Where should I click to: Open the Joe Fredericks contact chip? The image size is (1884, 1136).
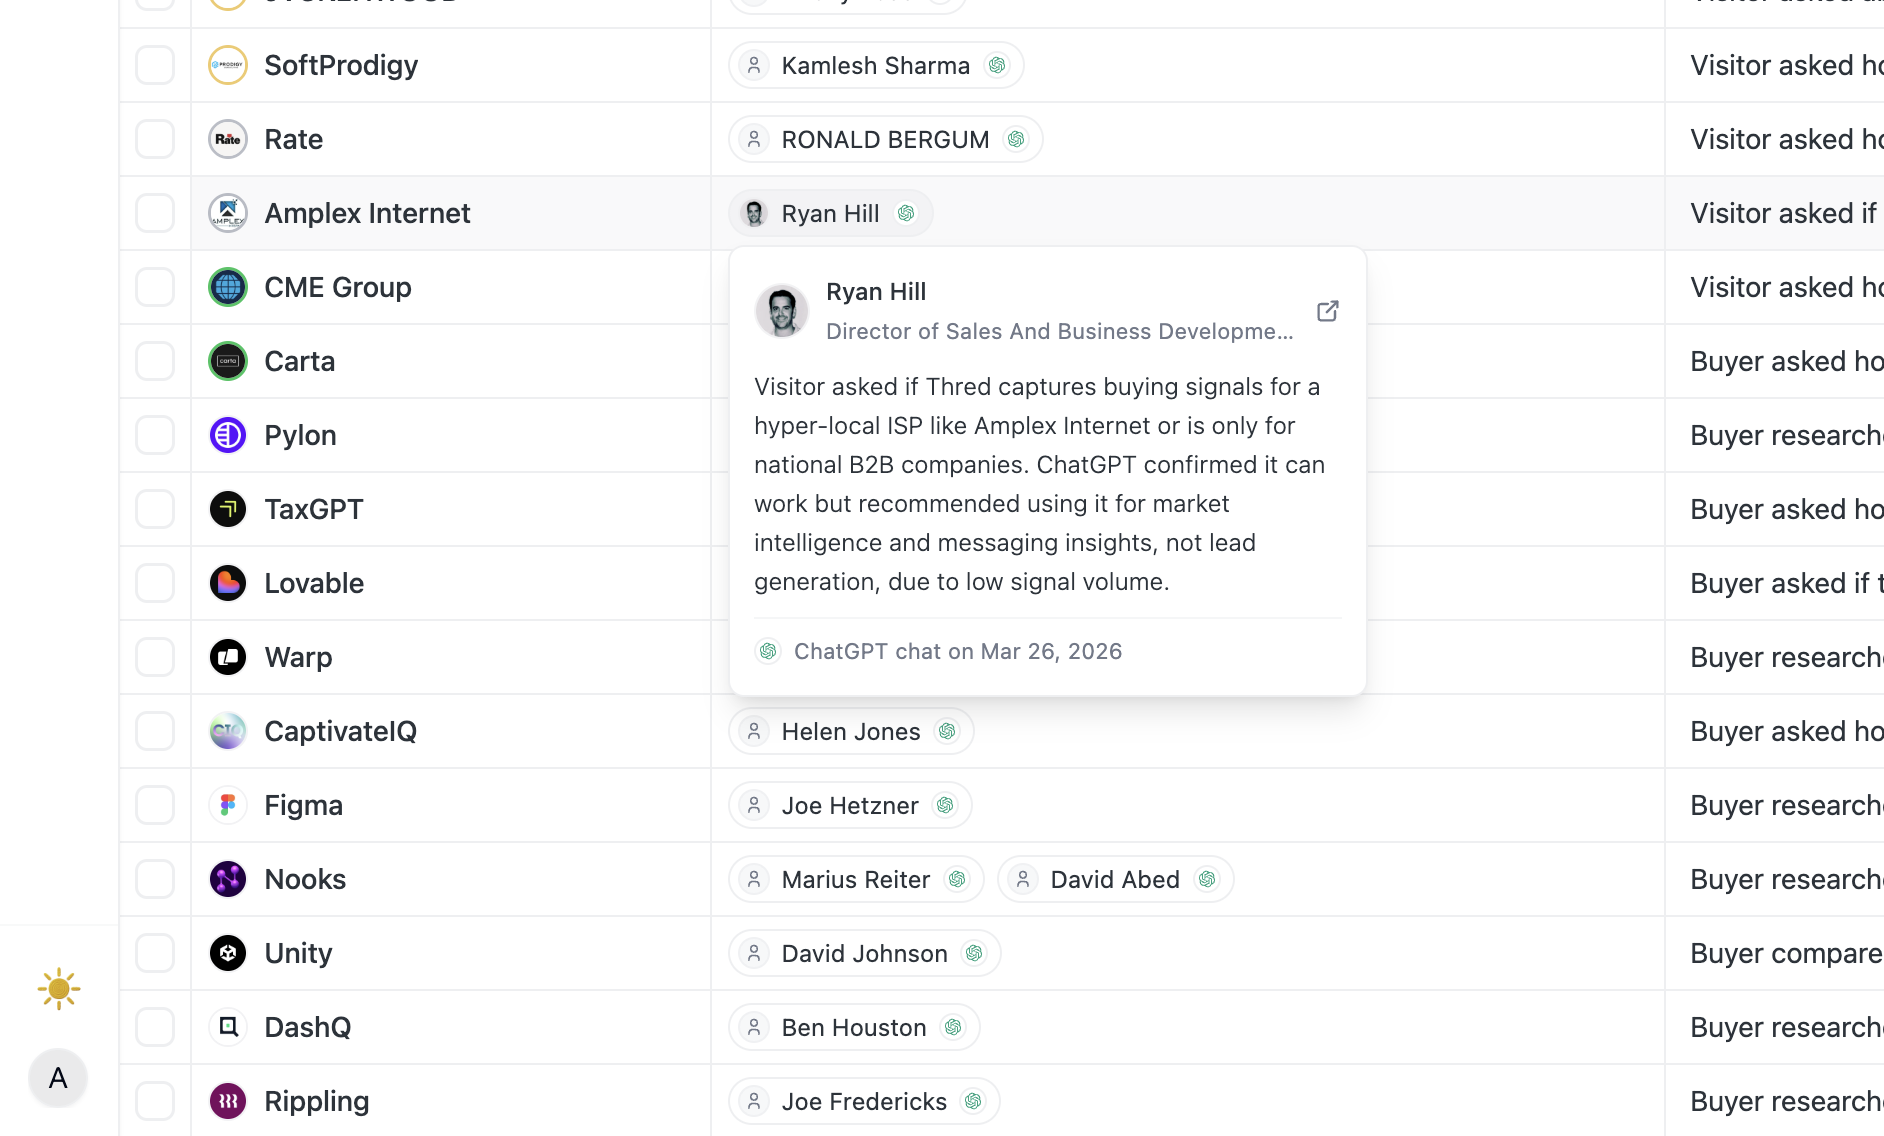point(864,1101)
